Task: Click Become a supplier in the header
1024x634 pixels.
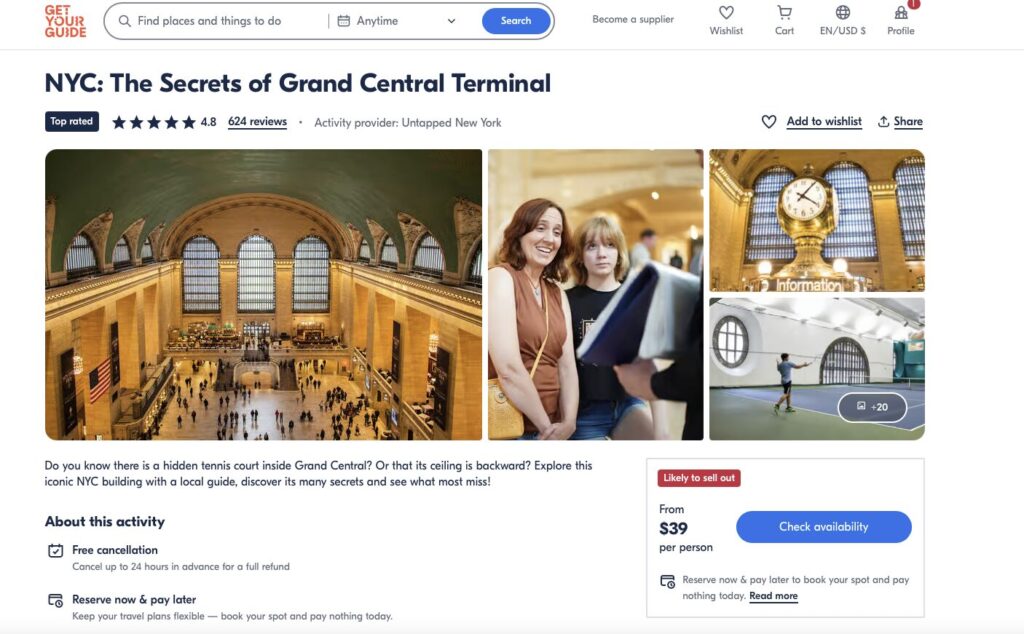Action: [633, 20]
